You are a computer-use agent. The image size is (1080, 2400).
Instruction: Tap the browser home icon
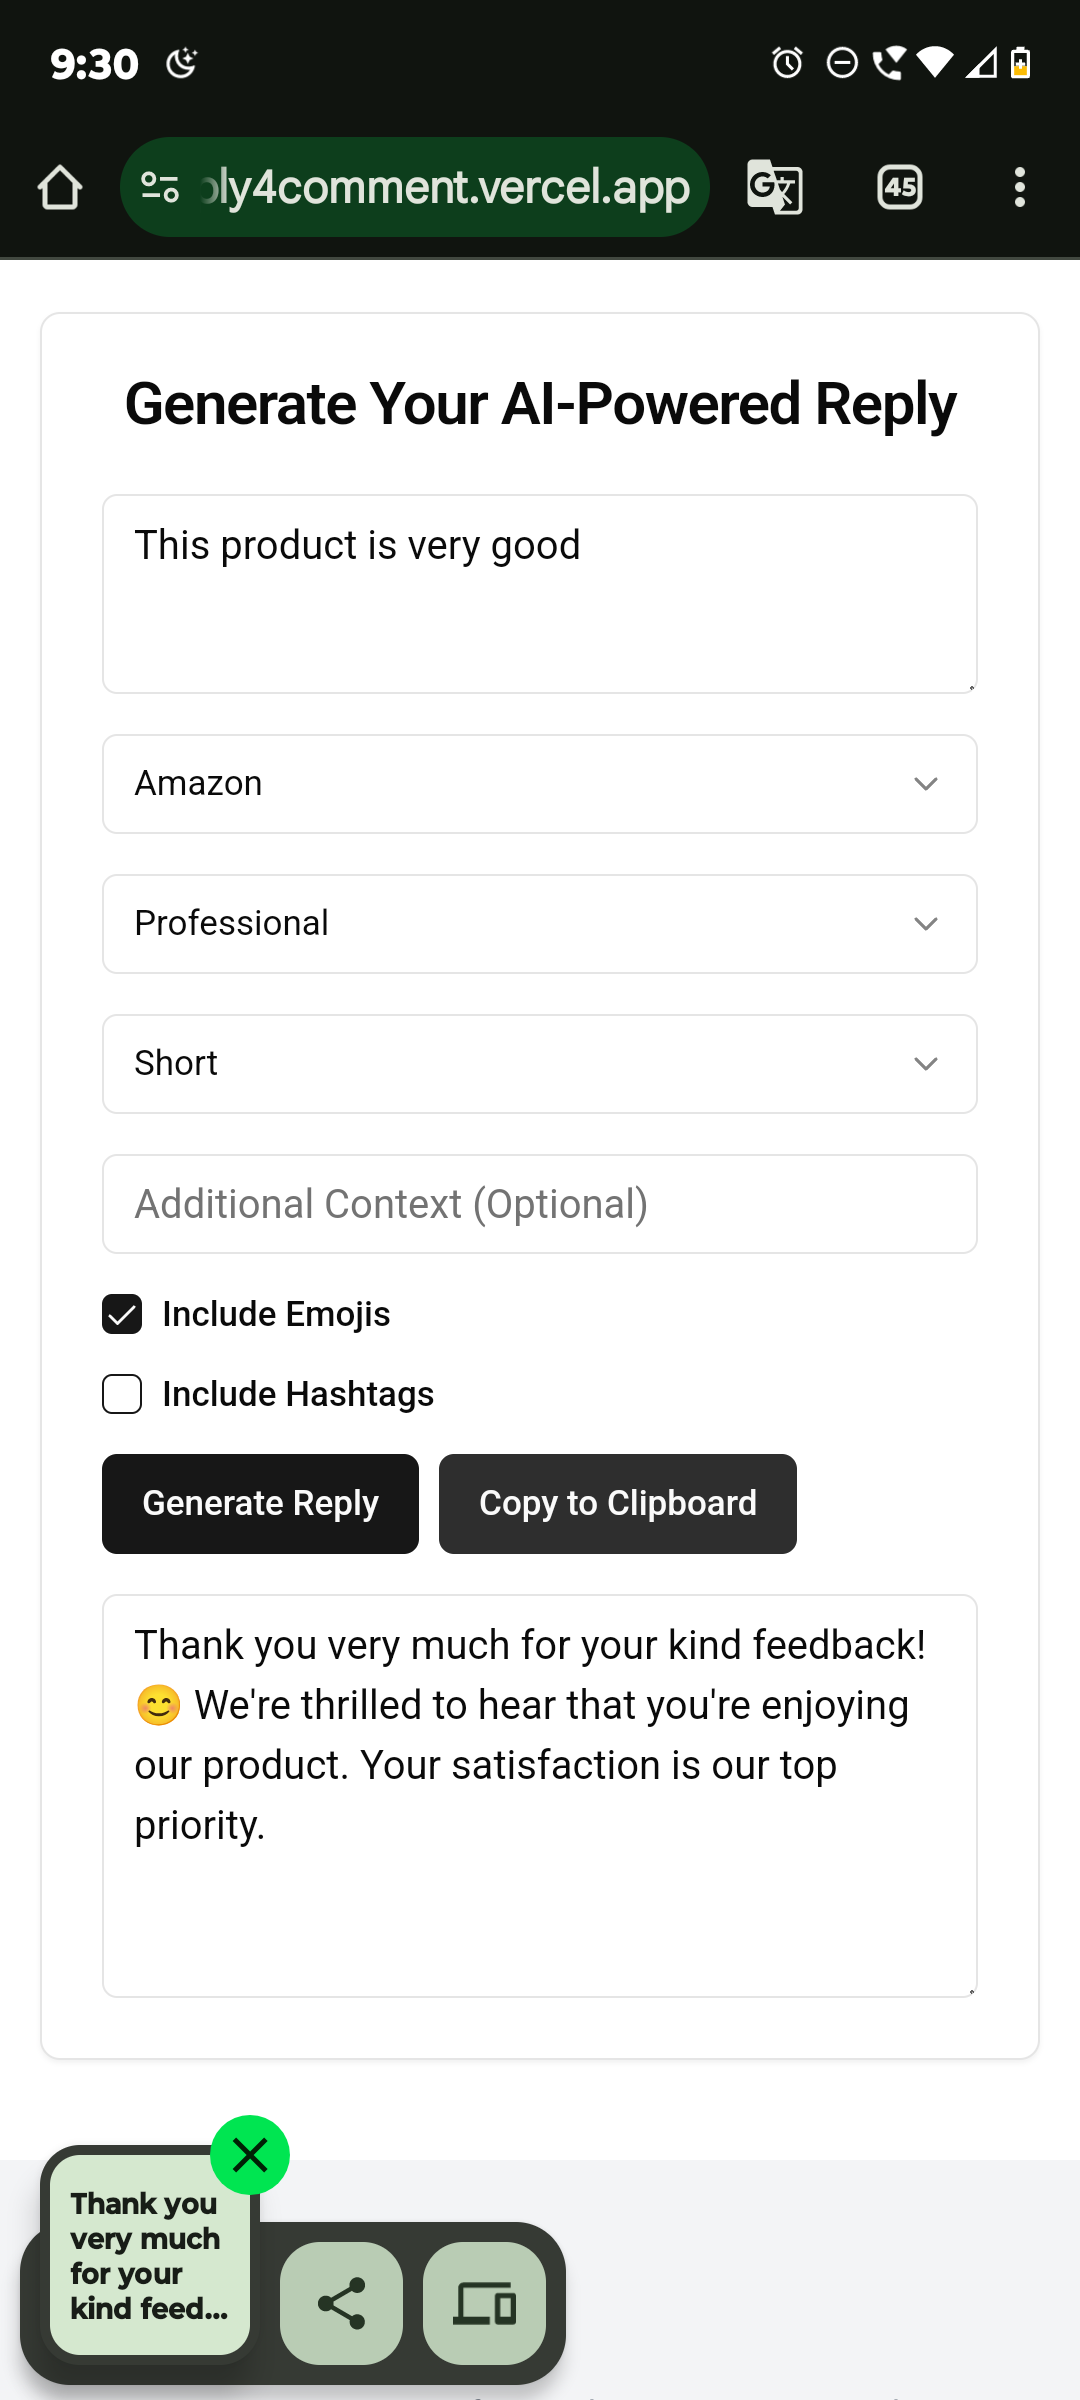(x=60, y=187)
